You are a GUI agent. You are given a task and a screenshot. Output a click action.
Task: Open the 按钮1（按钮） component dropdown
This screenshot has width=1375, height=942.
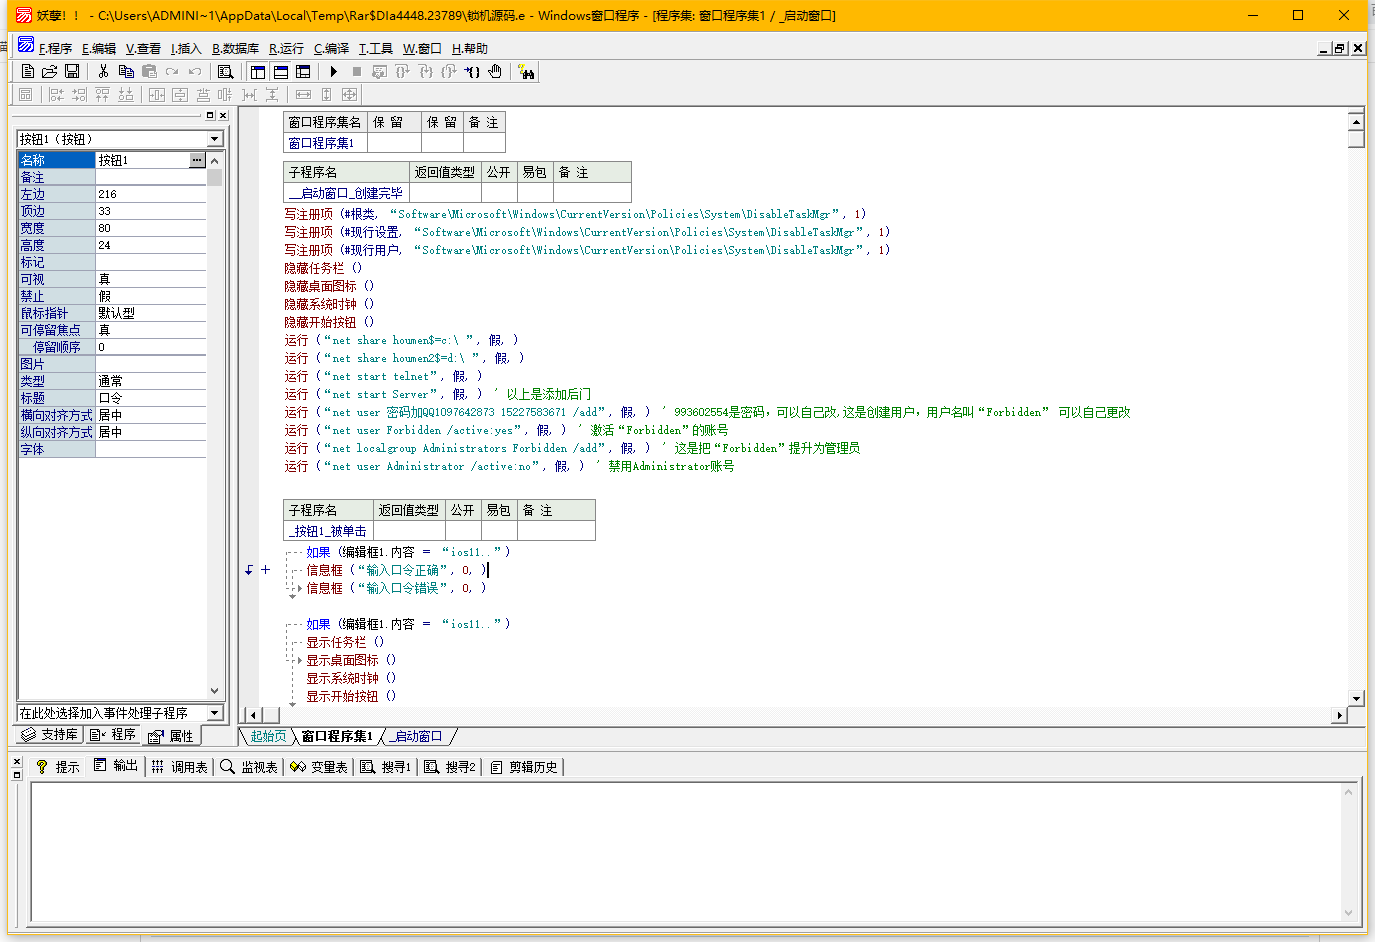click(215, 139)
